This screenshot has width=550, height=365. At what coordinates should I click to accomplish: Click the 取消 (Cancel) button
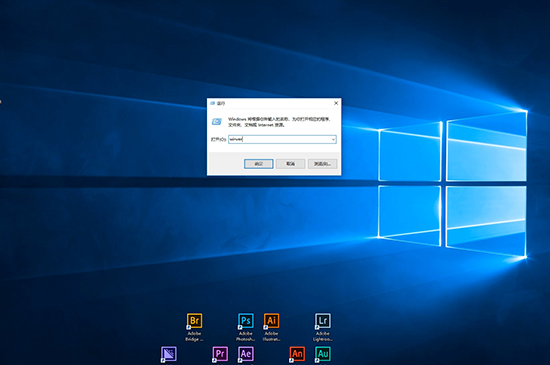[x=290, y=164]
